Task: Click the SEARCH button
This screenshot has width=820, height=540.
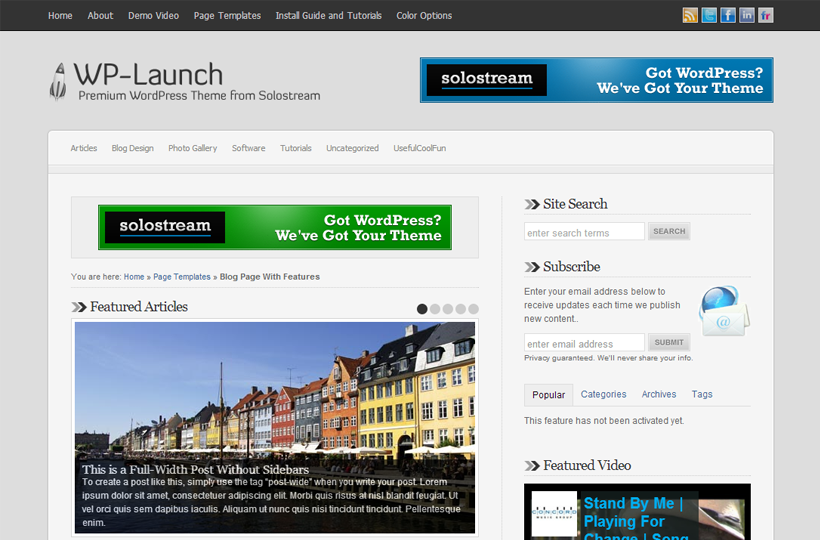Action: pyautogui.click(x=669, y=231)
